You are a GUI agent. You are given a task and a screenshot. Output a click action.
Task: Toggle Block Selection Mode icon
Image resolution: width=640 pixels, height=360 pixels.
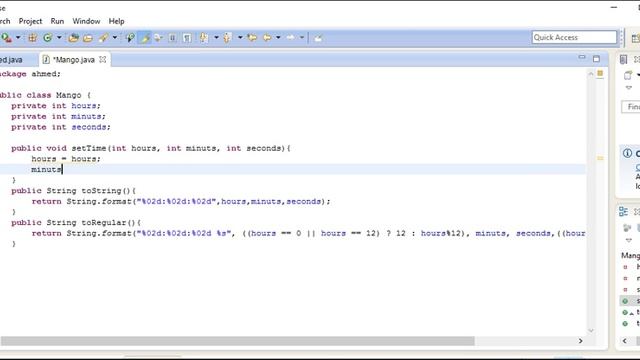point(158,38)
